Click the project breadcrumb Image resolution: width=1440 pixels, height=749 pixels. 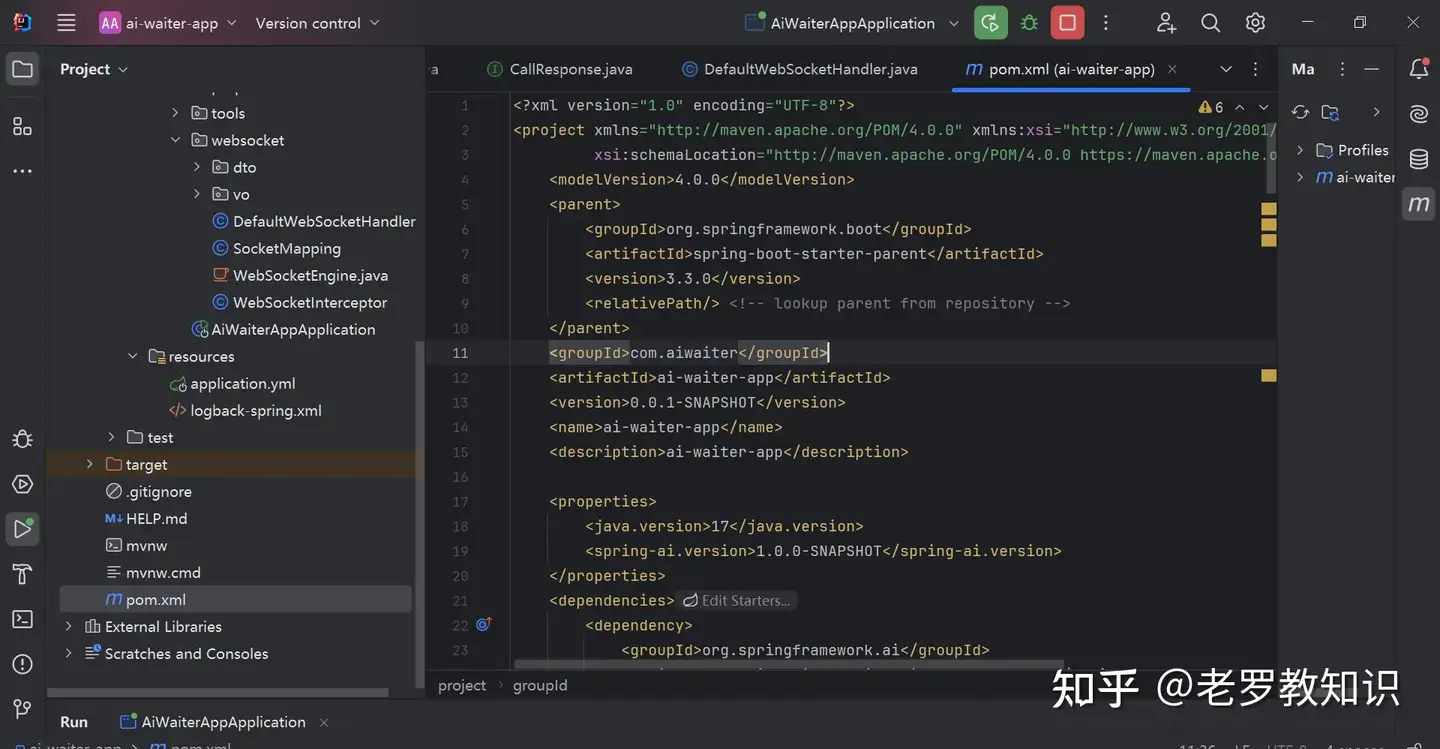(462, 685)
